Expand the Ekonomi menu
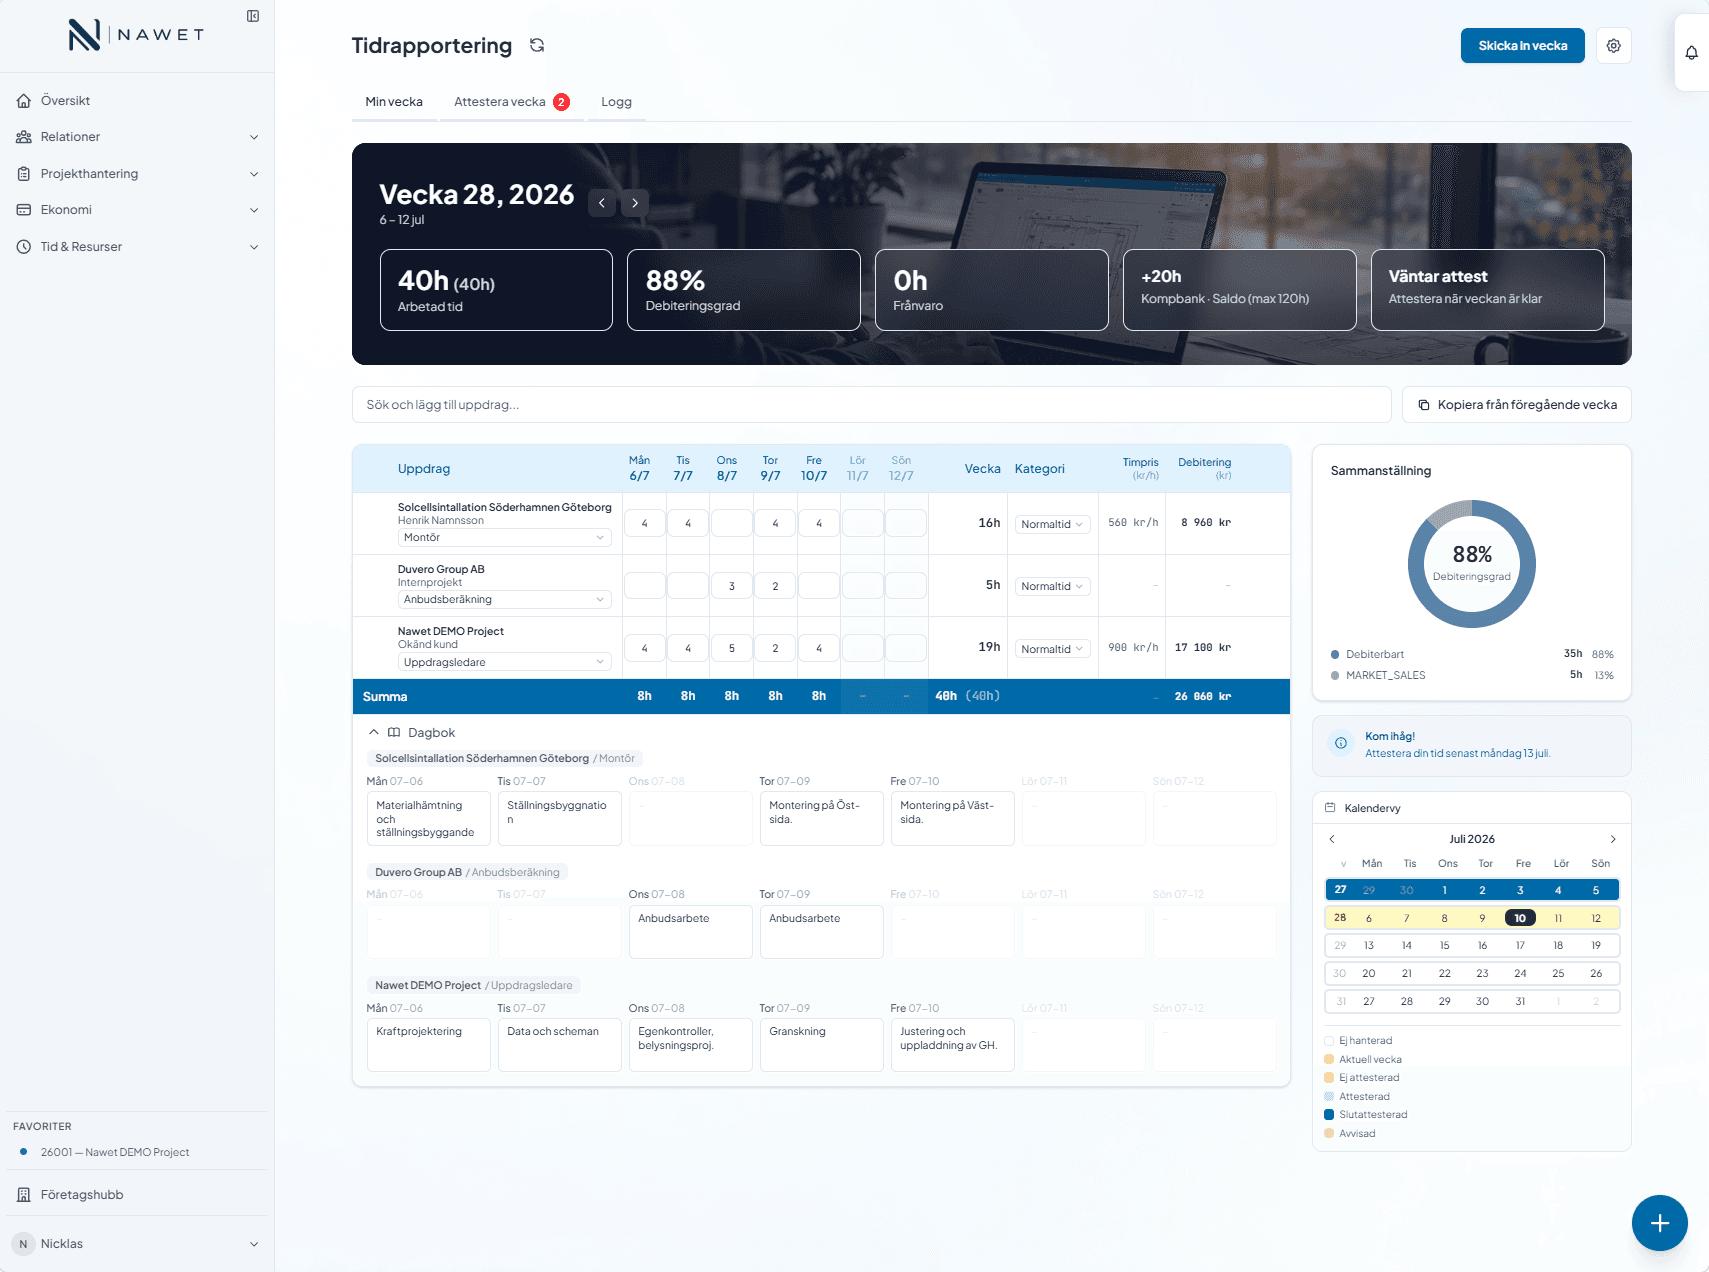The image size is (1709, 1272). [254, 210]
